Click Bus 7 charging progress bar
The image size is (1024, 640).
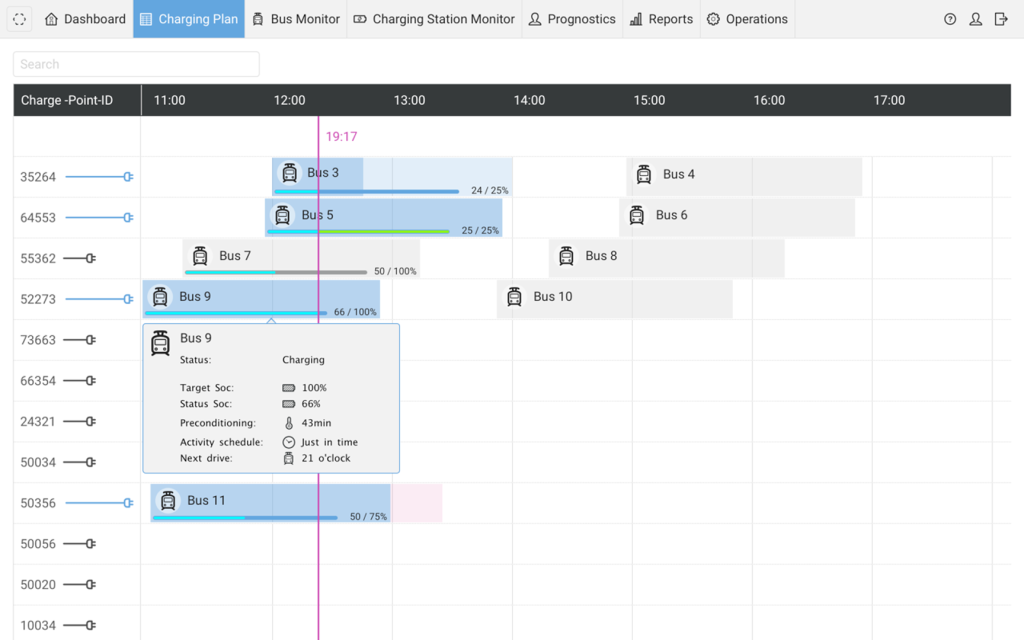click(276, 272)
